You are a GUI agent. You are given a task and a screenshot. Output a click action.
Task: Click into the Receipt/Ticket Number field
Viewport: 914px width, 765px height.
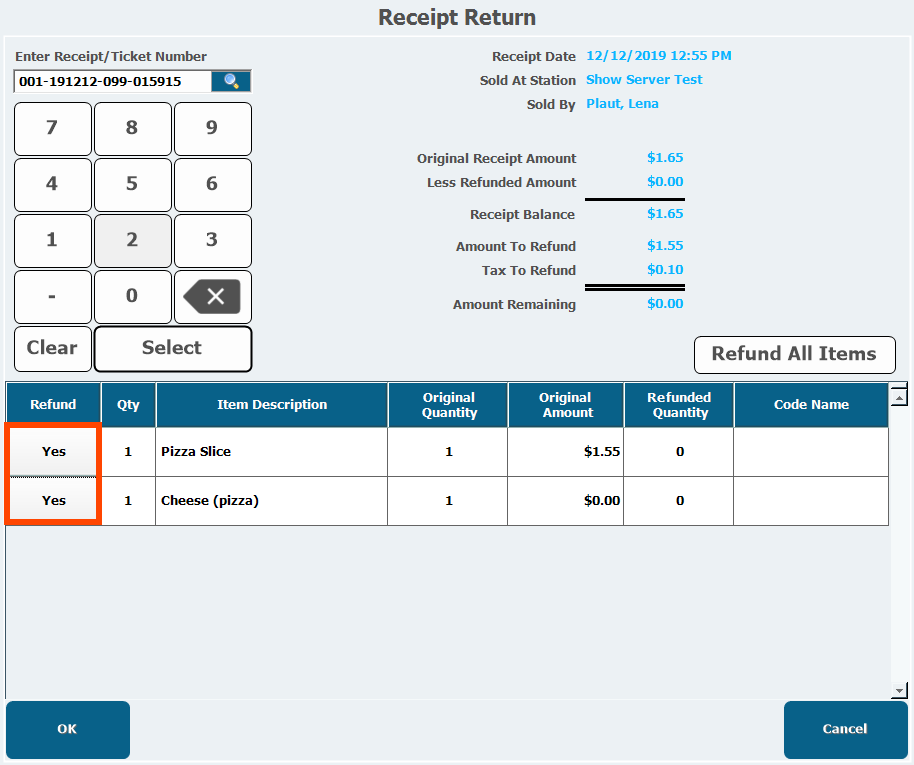112,81
